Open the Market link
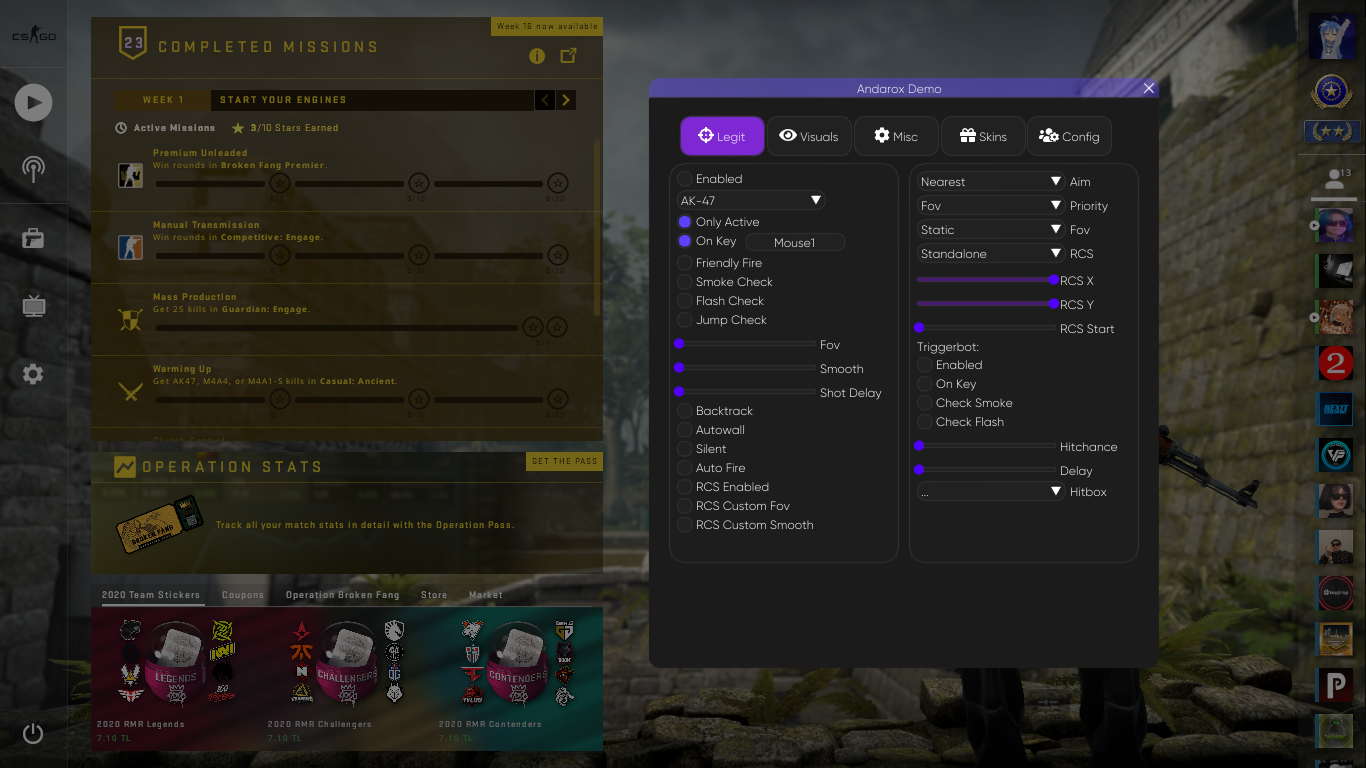The image size is (1366, 768). click(x=486, y=595)
